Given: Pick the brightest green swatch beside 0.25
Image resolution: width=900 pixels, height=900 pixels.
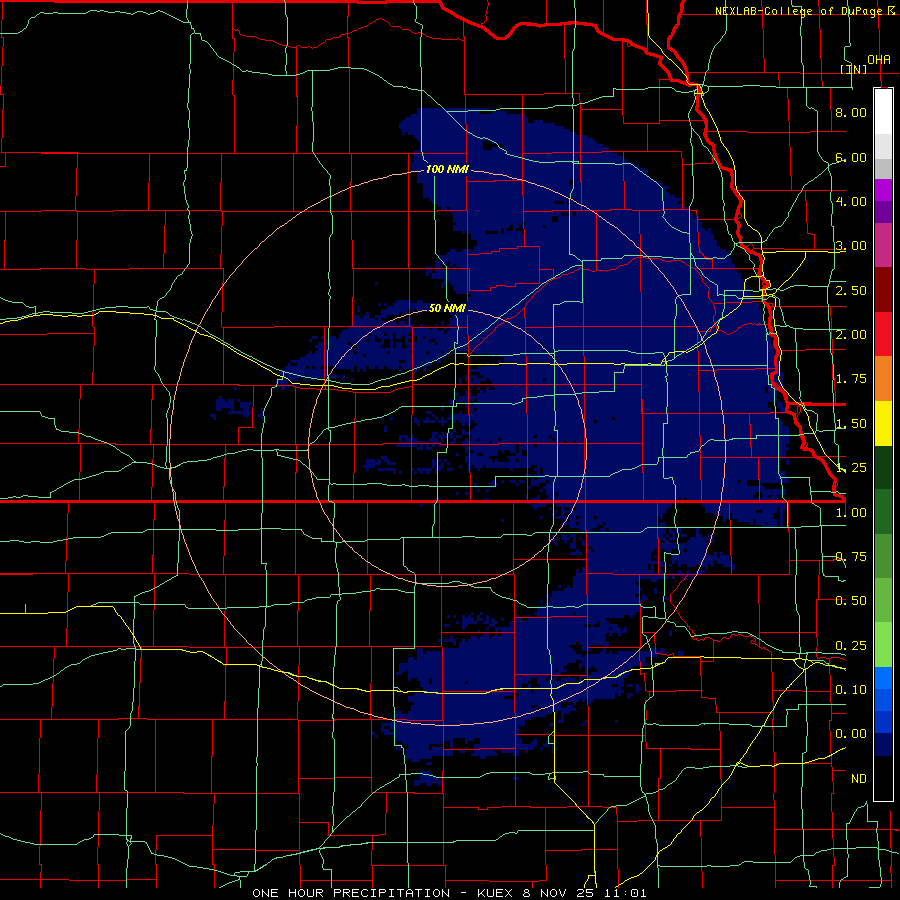Looking at the screenshot, I should (883, 645).
